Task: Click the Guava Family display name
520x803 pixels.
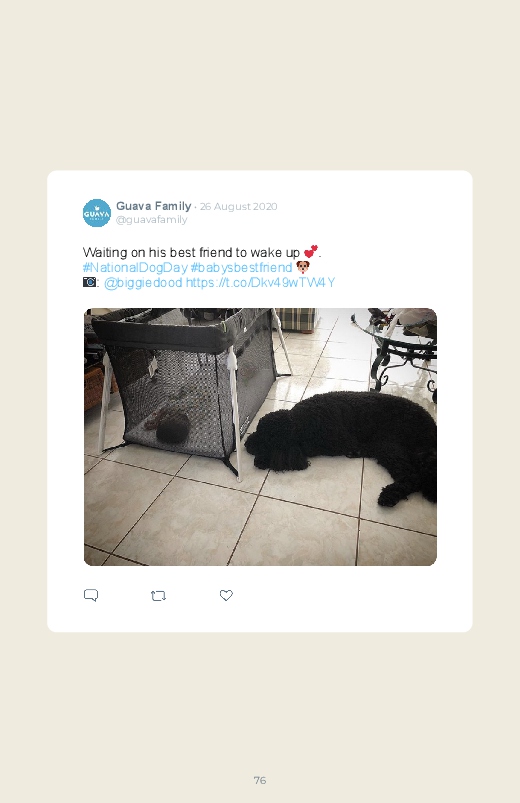Action: click(153, 206)
